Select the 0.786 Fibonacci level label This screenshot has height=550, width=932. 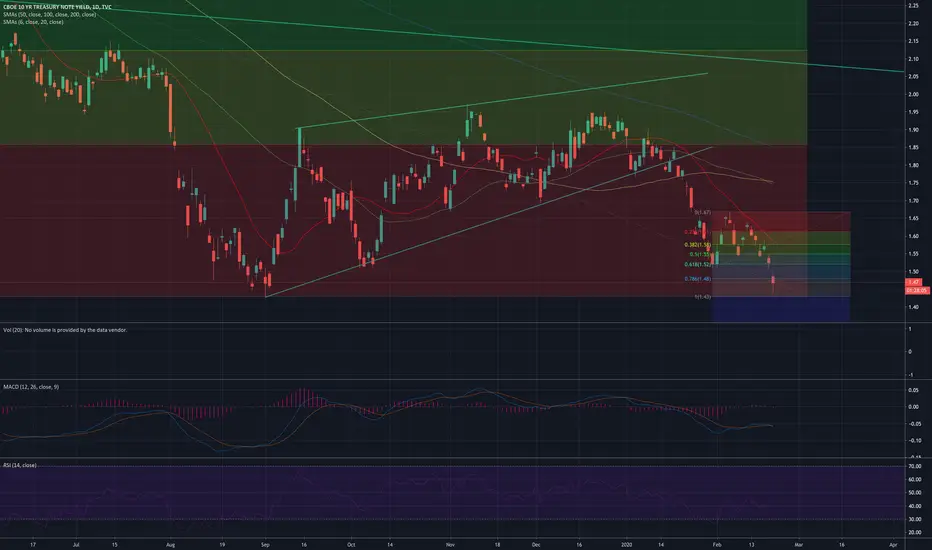pos(697,279)
